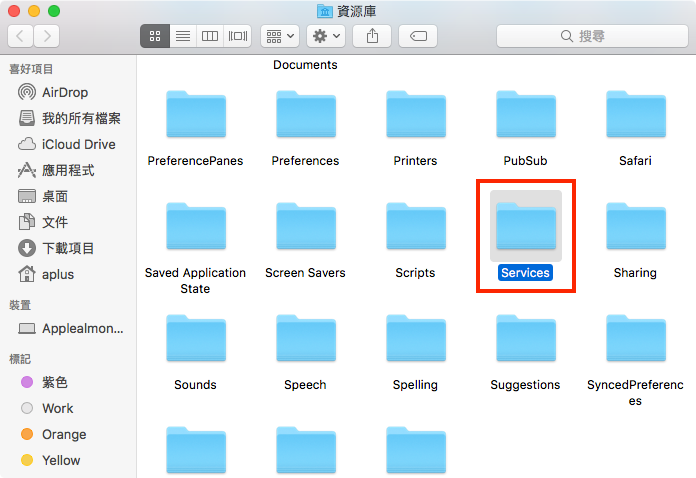This screenshot has height=478, width=696.
Task: Open 我的所有檔案 in the sidebar
Action: [68, 119]
